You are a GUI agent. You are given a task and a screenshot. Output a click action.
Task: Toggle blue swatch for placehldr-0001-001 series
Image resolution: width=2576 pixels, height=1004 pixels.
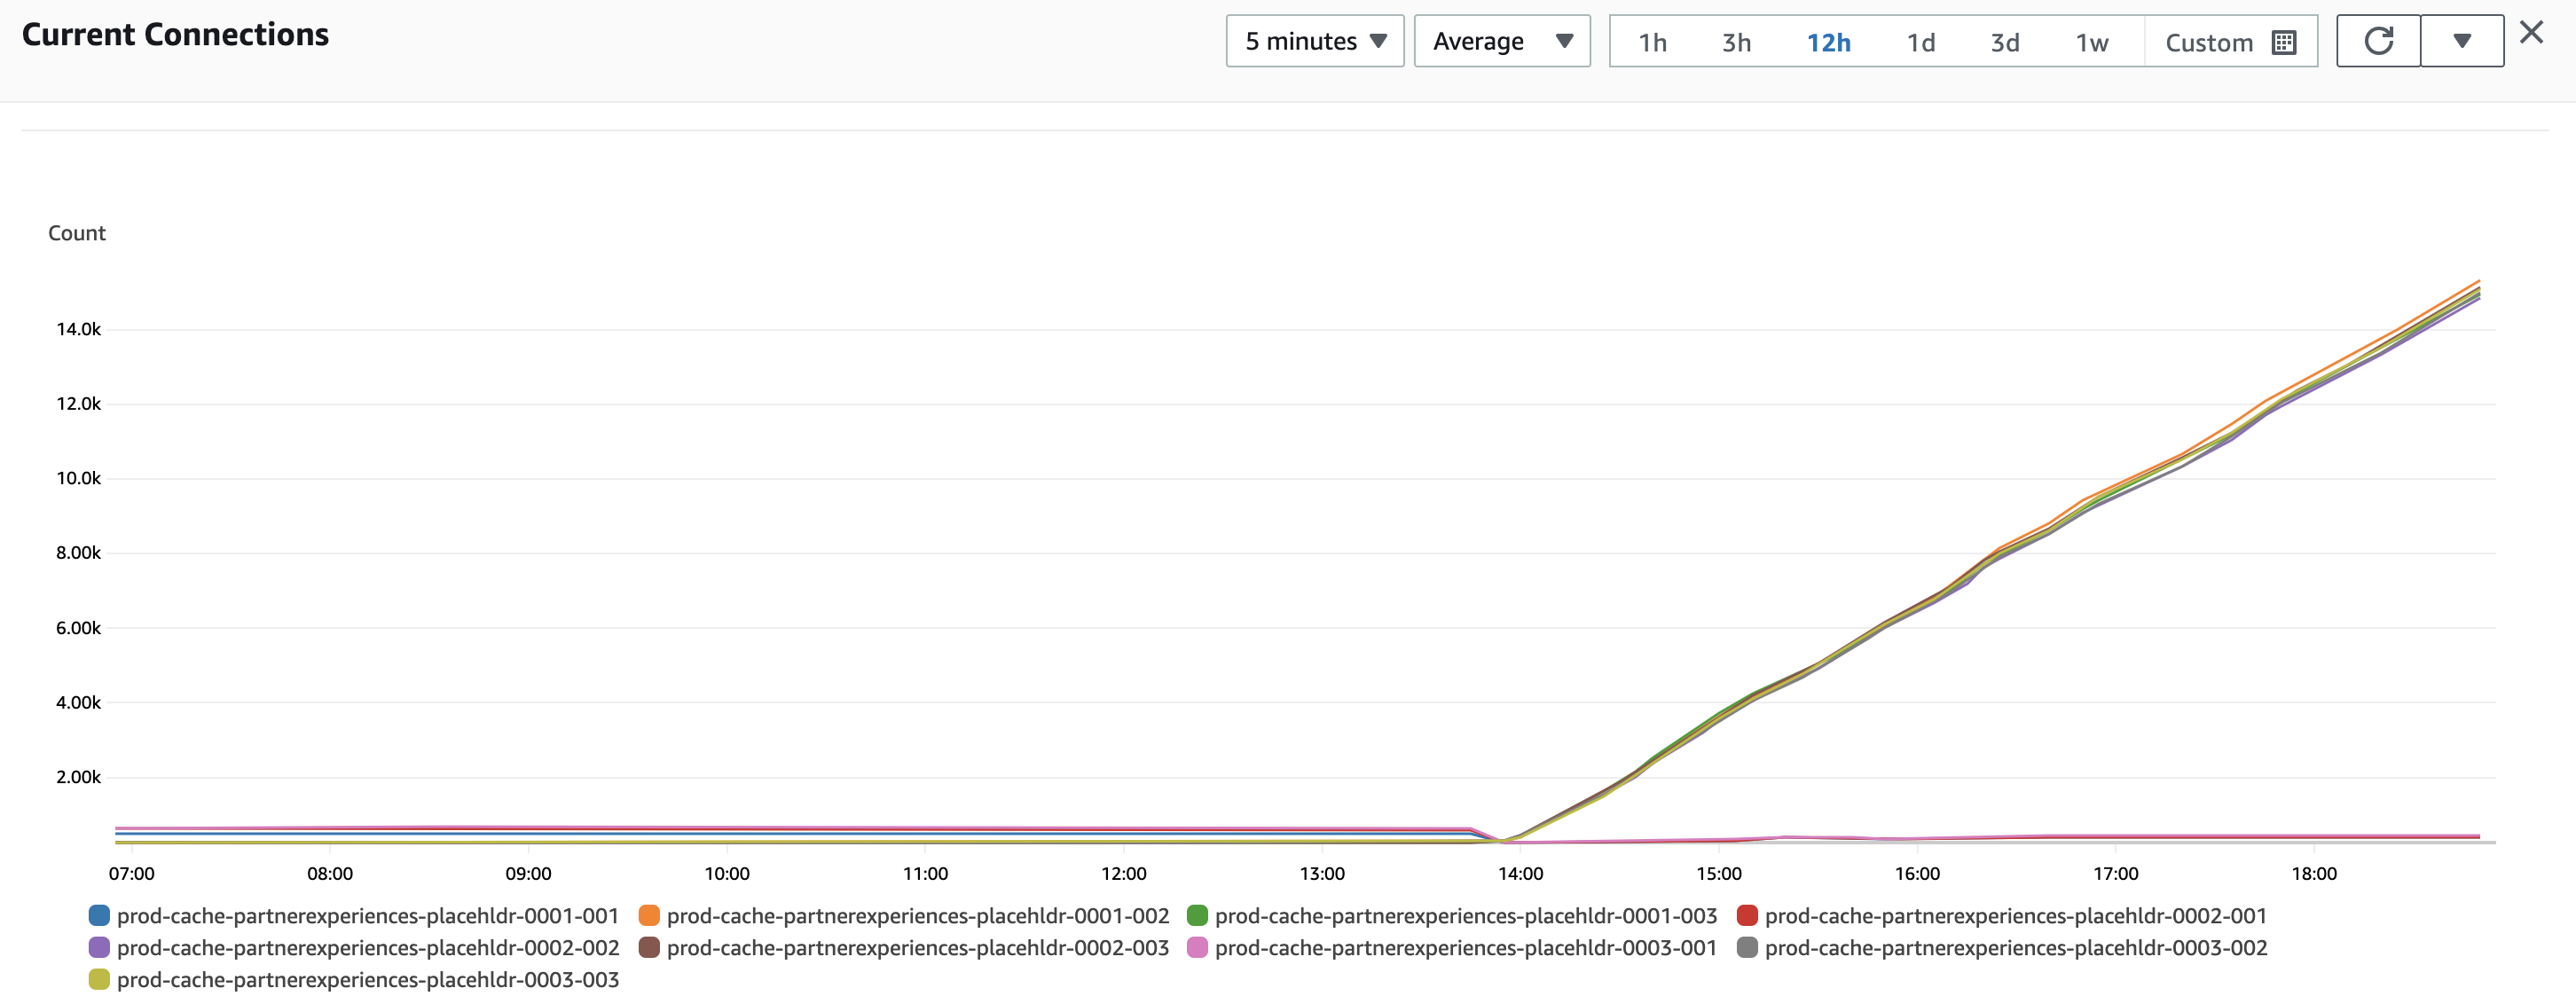[x=99, y=916]
